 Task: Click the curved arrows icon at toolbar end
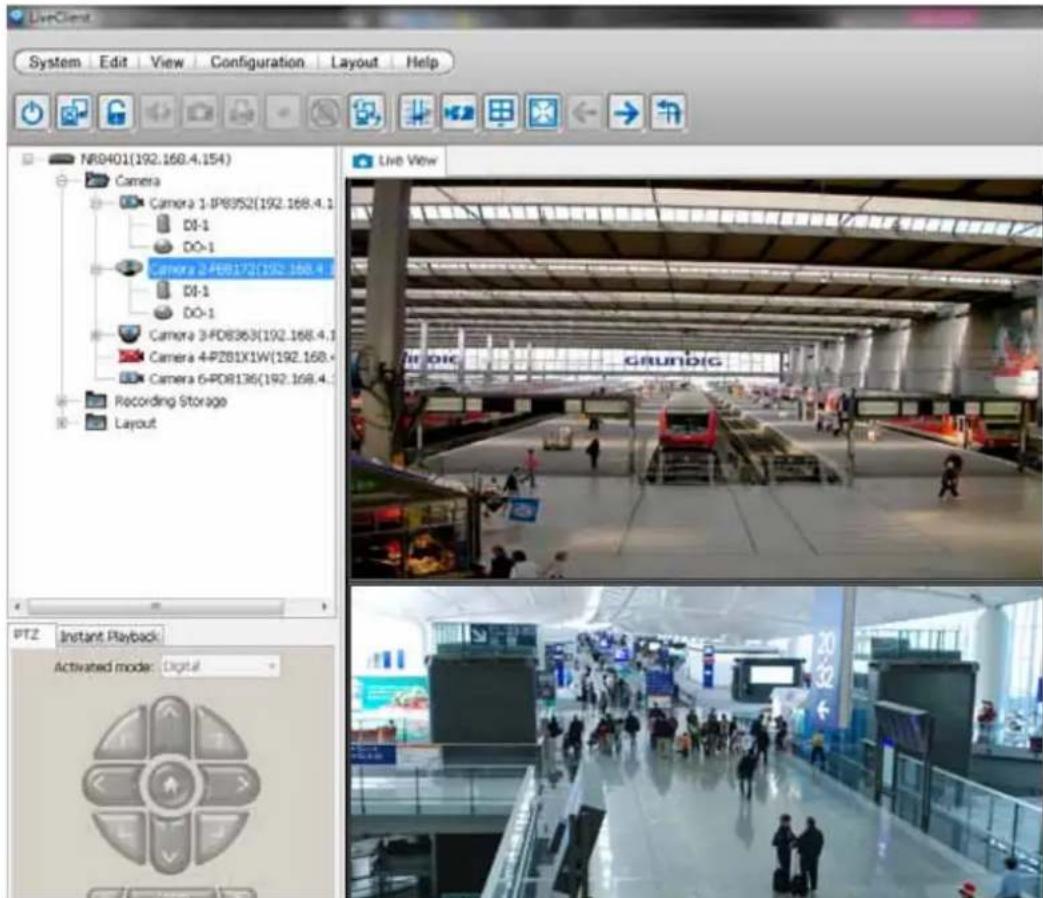point(668,112)
